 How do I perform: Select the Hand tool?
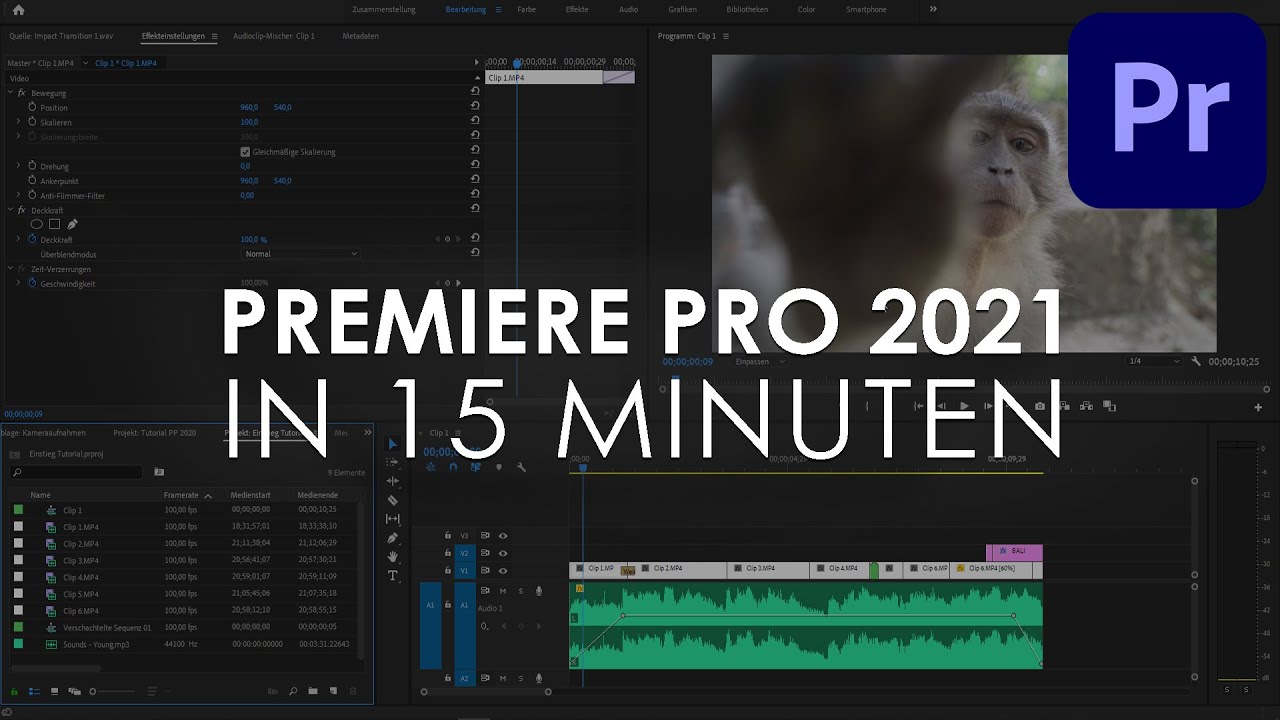[x=392, y=557]
